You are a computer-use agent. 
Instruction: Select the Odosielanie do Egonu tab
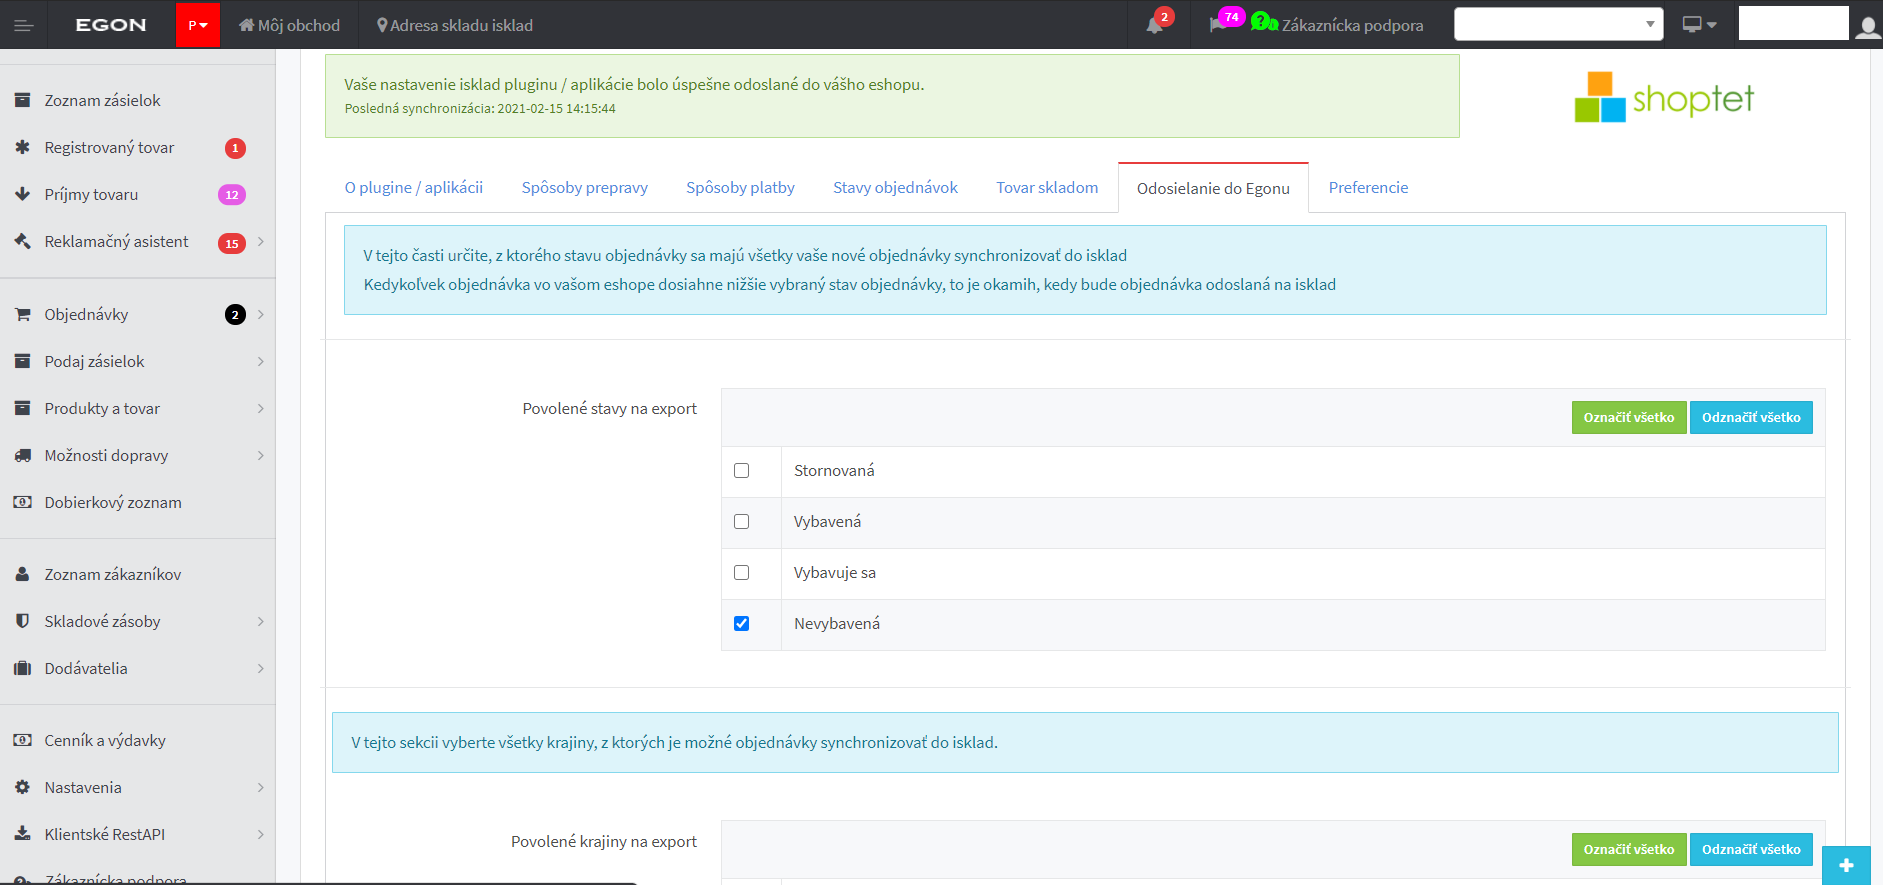[x=1213, y=188]
